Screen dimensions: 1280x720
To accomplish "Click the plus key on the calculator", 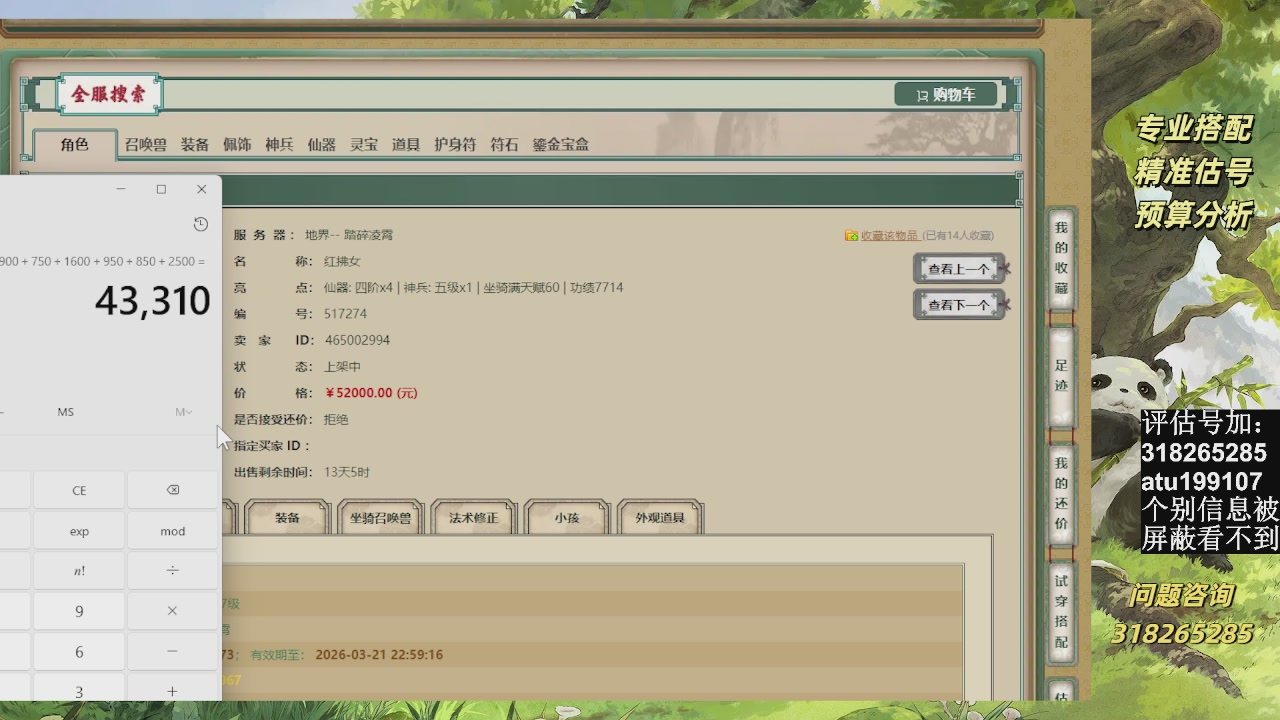I will 172,691.
